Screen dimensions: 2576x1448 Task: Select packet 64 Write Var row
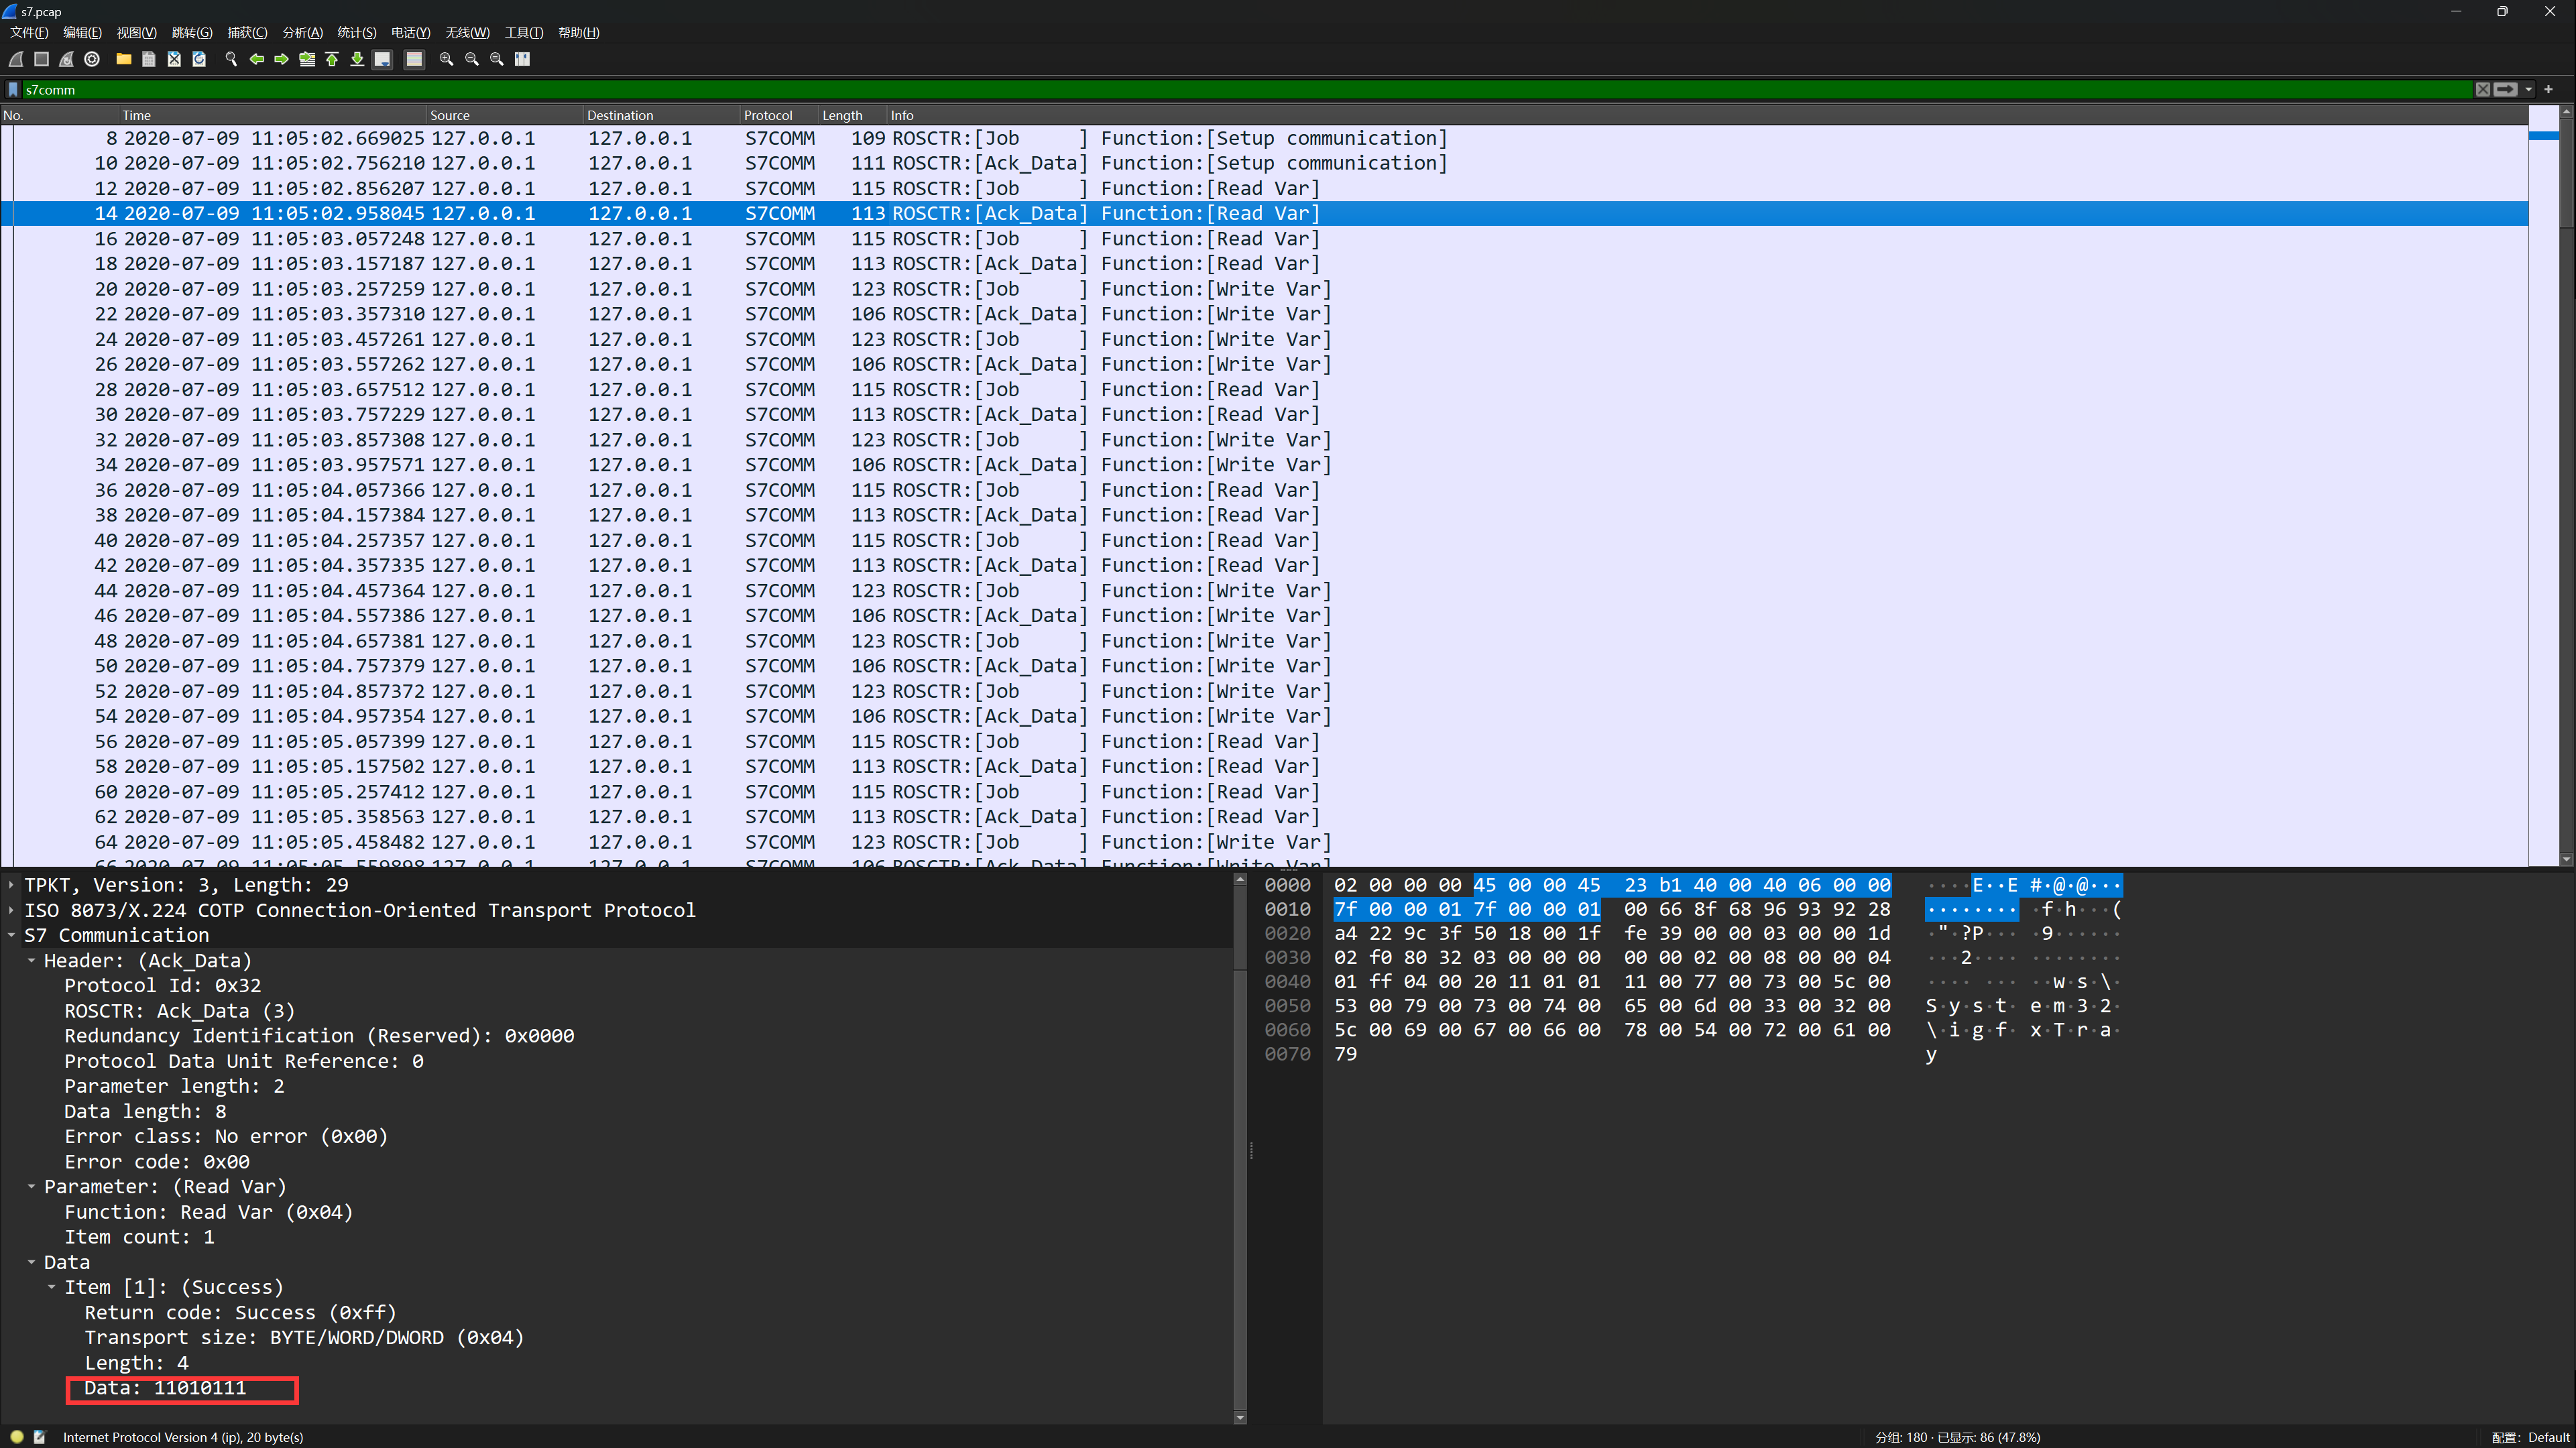click(1265, 842)
